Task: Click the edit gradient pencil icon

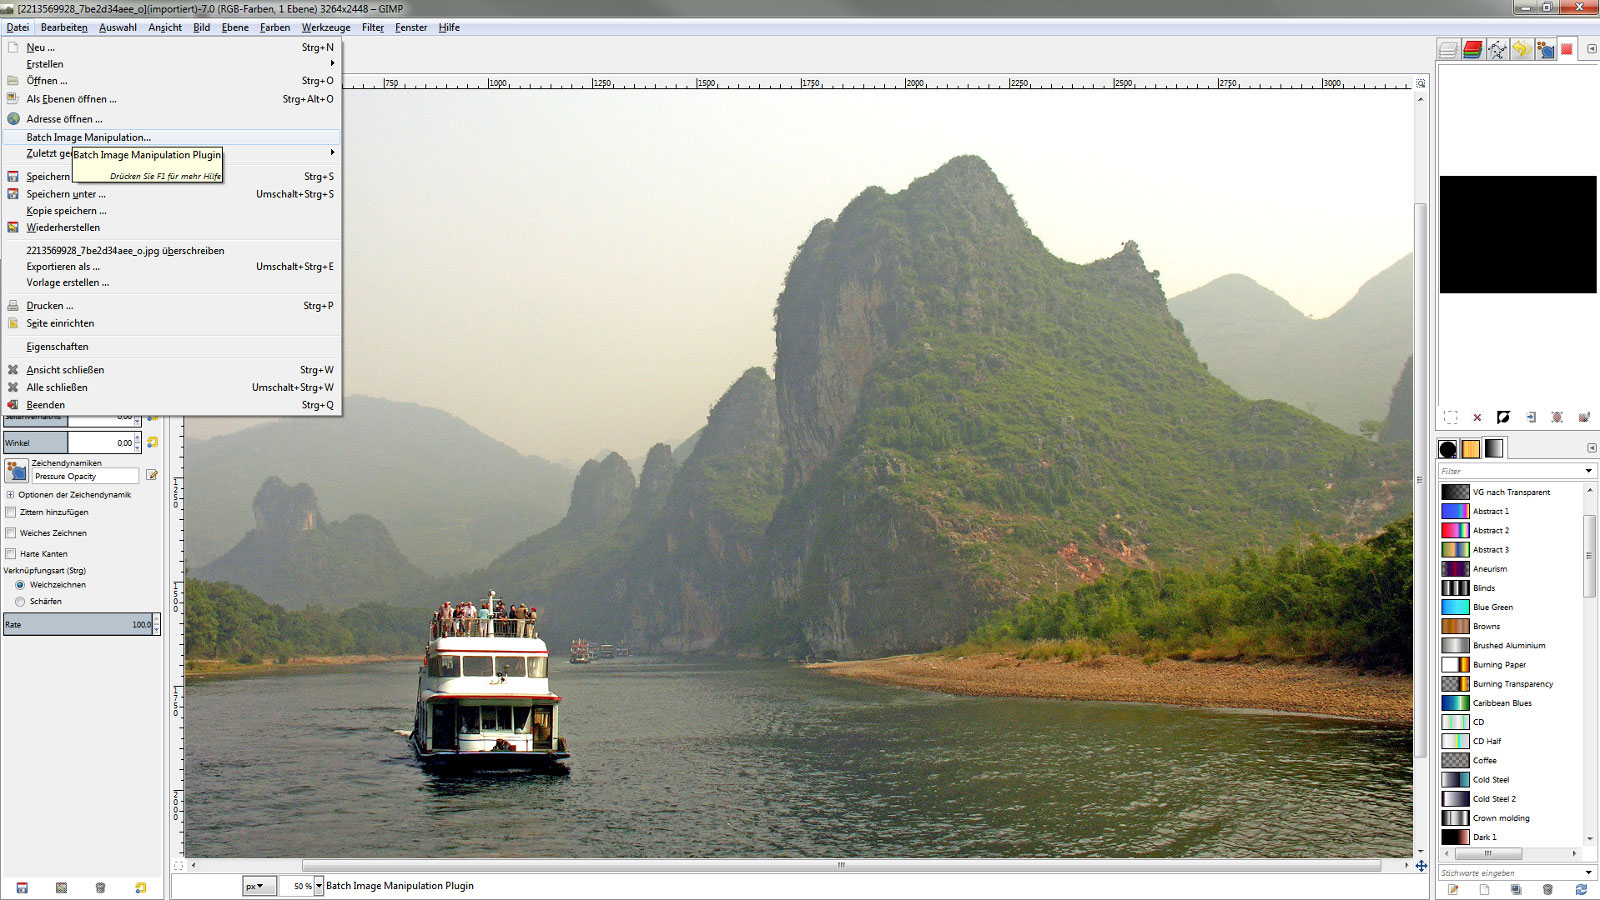Action: pyautogui.click(x=1453, y=889)
